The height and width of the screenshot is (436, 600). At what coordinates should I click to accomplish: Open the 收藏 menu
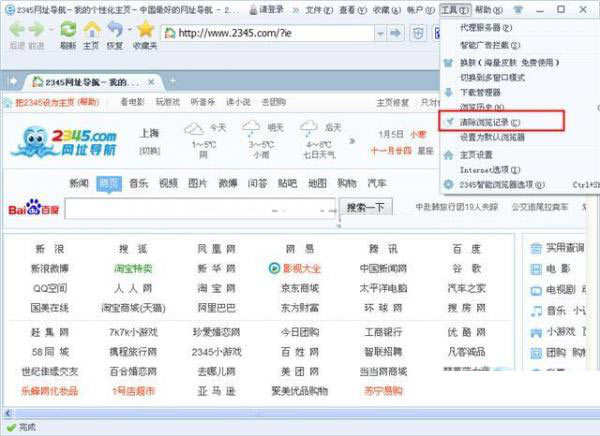[x=386, y=10]
